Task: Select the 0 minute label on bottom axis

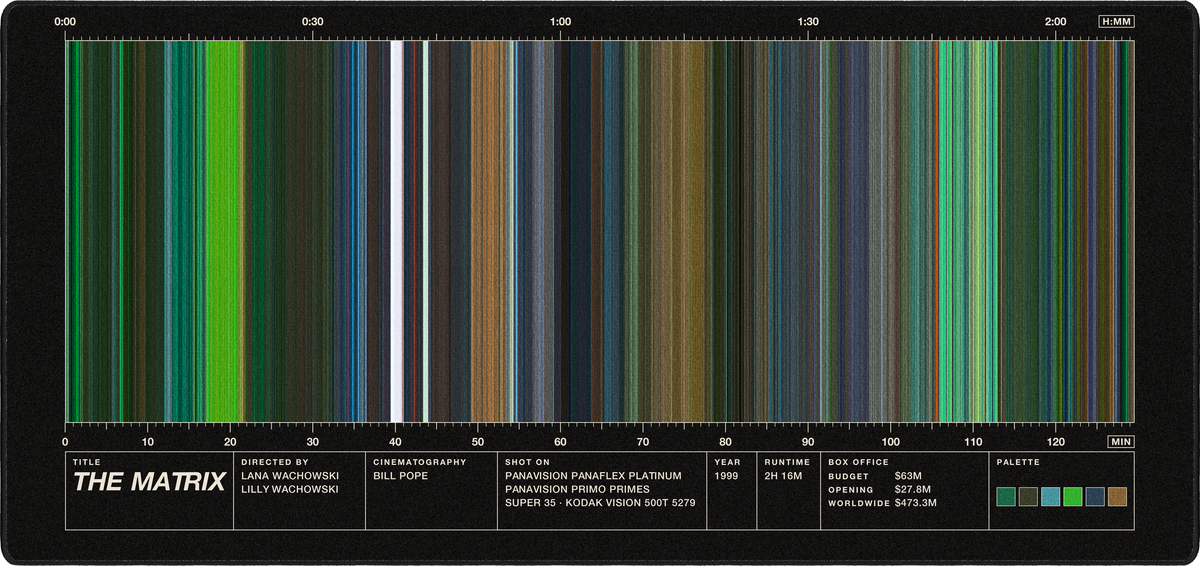Action: (65, 441)
